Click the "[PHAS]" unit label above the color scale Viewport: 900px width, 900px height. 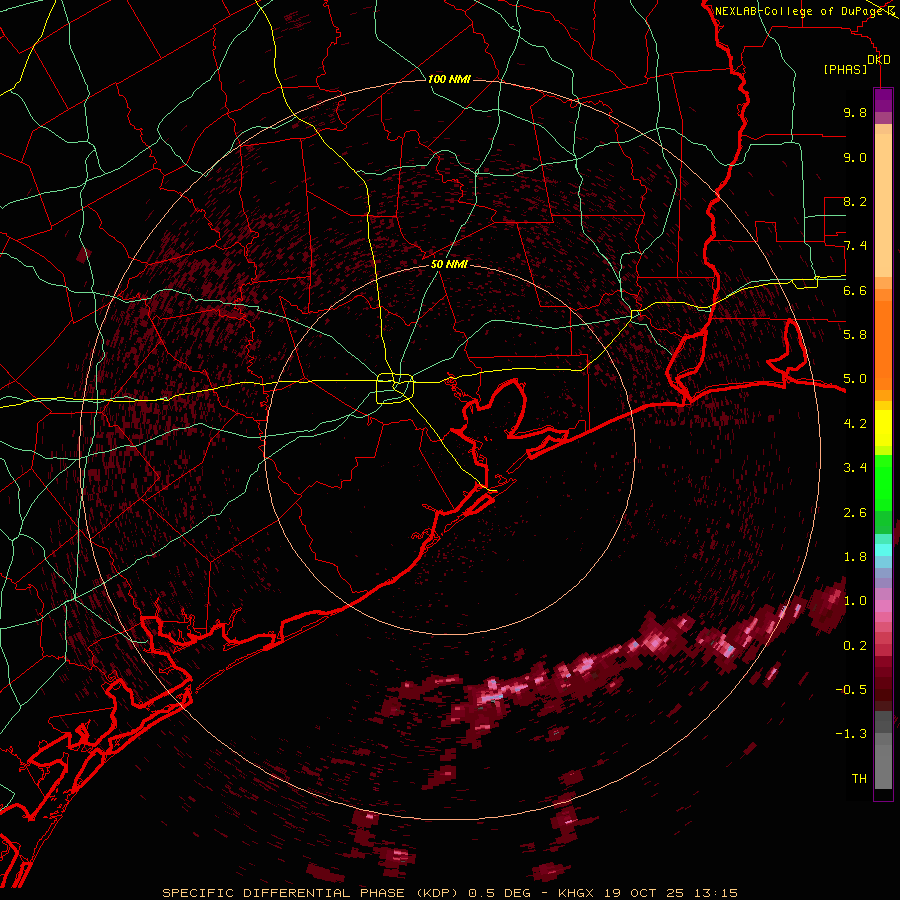click(x=845, y=70)
